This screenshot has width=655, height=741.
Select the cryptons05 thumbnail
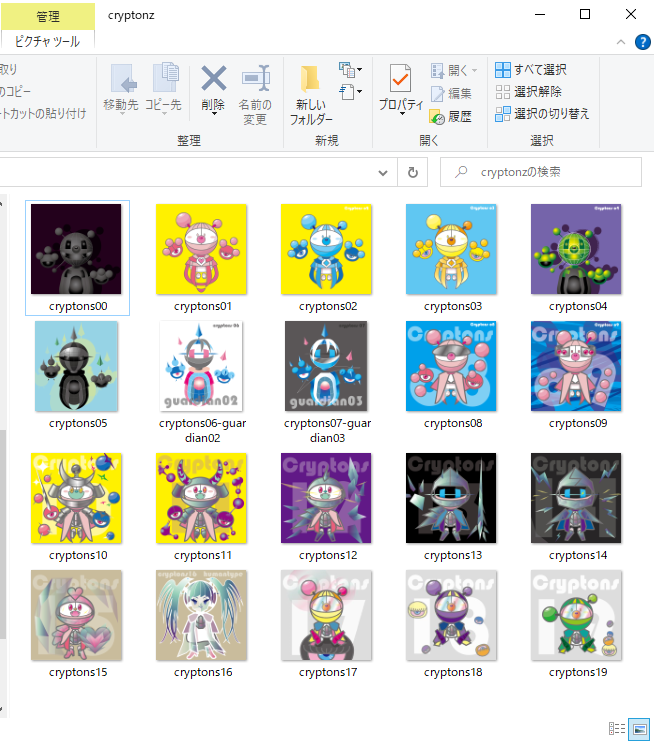click(x=76, y=366)
